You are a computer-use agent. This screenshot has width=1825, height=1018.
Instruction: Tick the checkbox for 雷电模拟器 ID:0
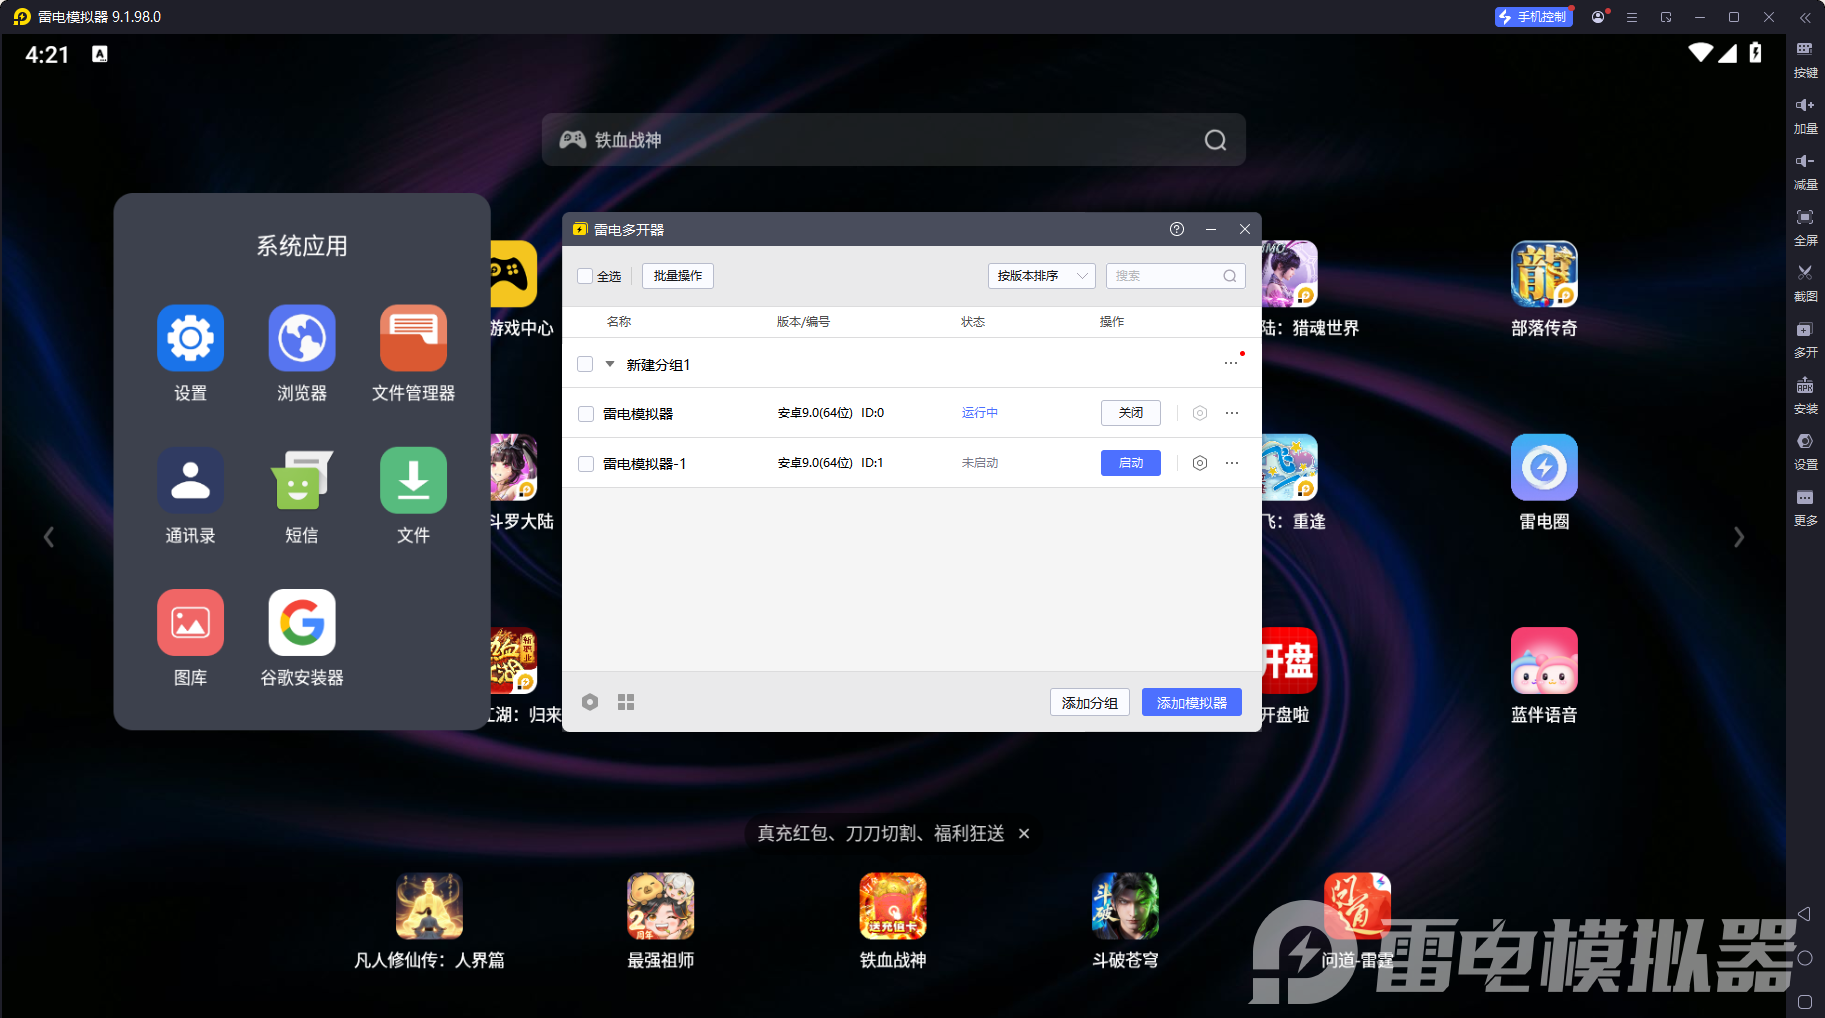tap(586, 414)
